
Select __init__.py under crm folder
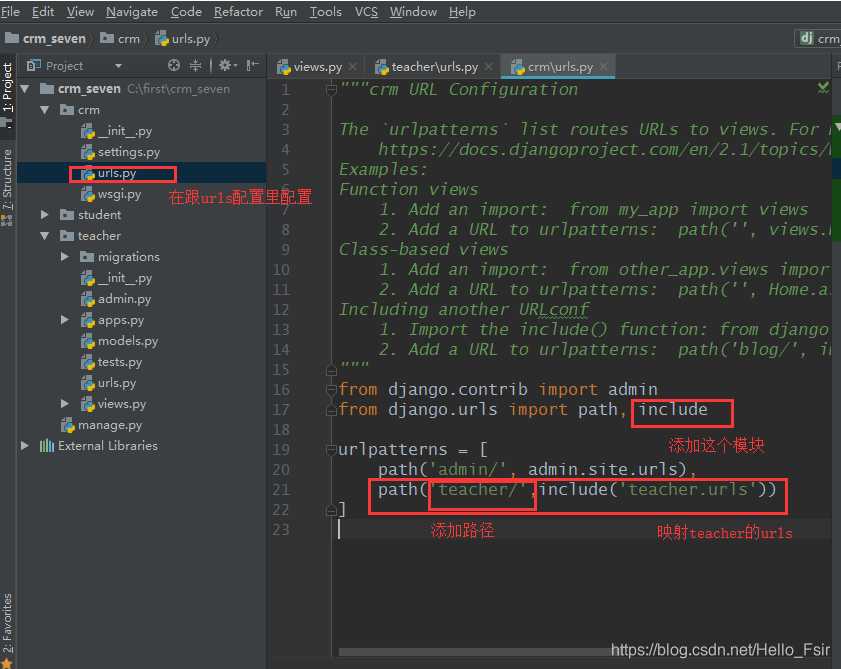pyautogui.click(x=116, y=131)
